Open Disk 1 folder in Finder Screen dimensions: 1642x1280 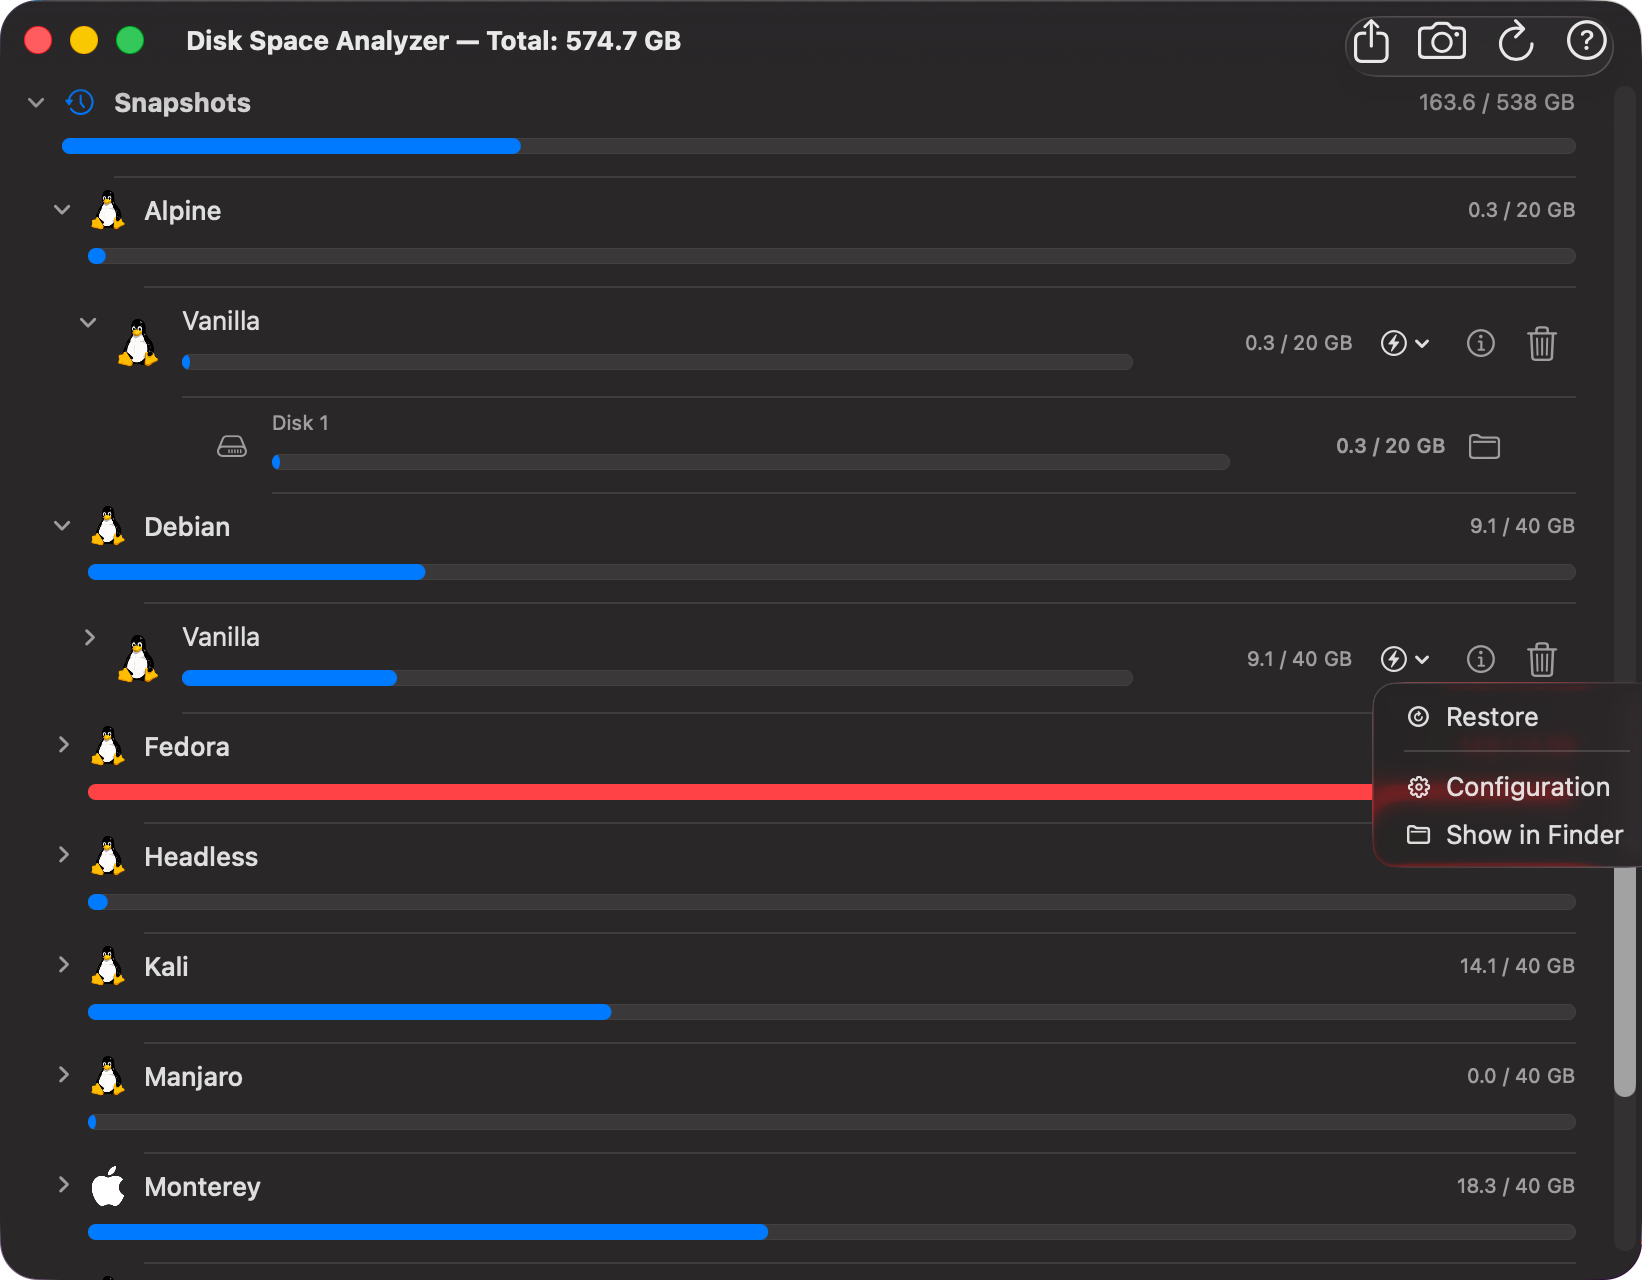point(1484,446)
